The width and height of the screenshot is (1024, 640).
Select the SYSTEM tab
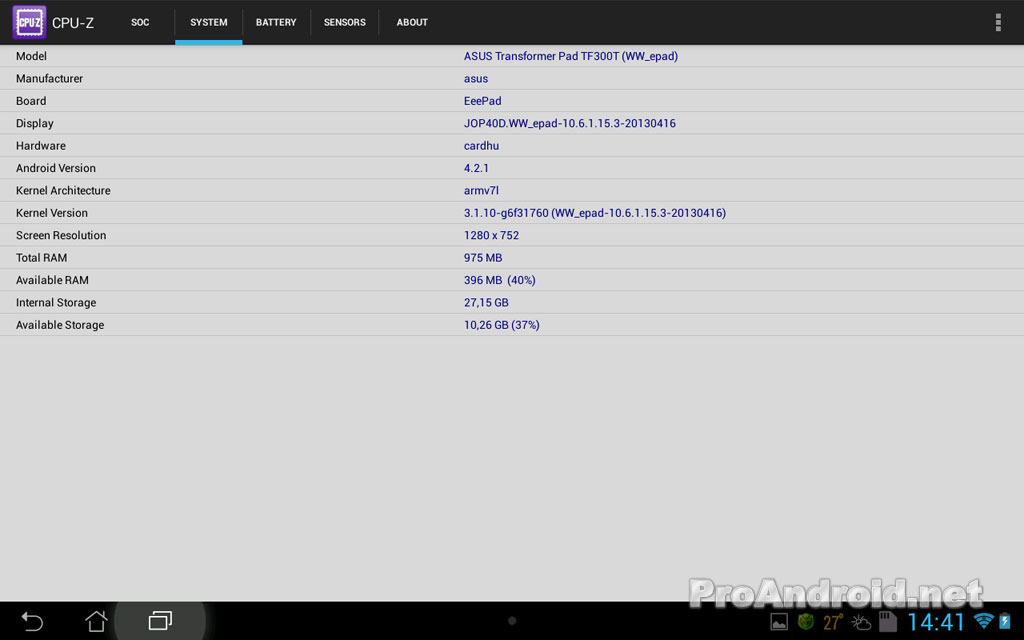pos(208,22)
